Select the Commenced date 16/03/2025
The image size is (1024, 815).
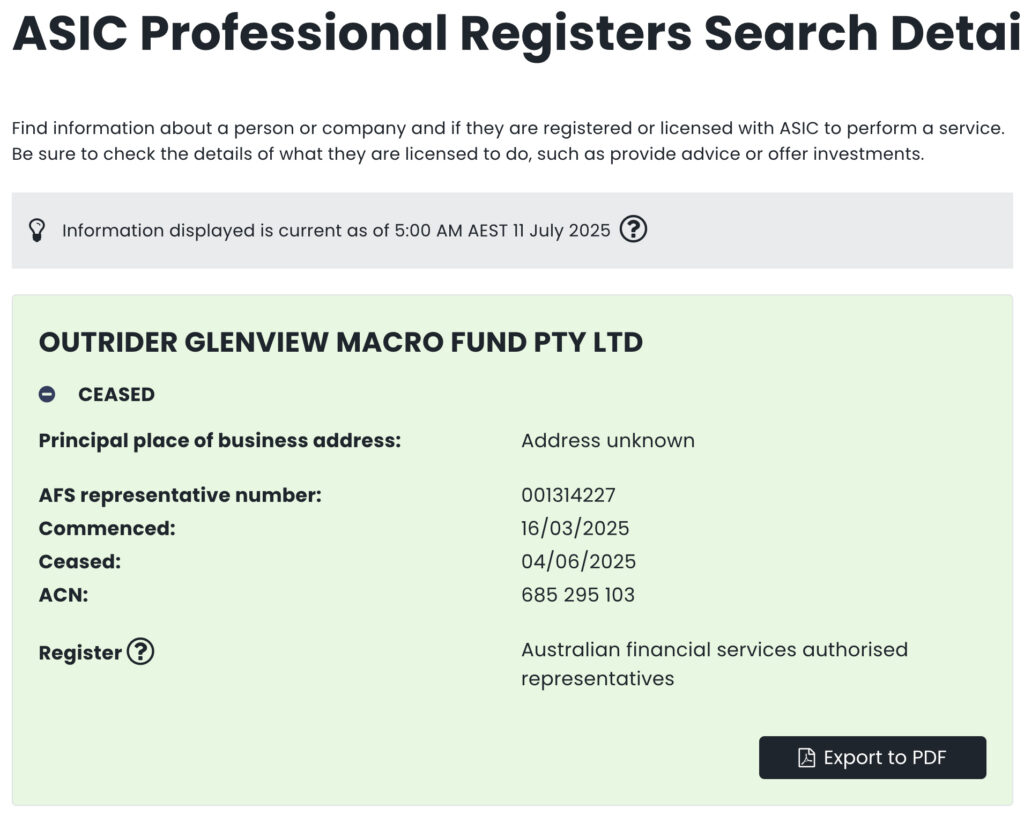(x=575, y=528)
